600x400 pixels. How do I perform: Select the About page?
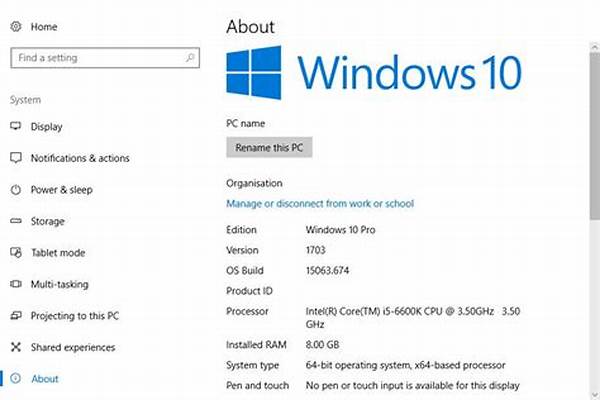click(45, 379)
